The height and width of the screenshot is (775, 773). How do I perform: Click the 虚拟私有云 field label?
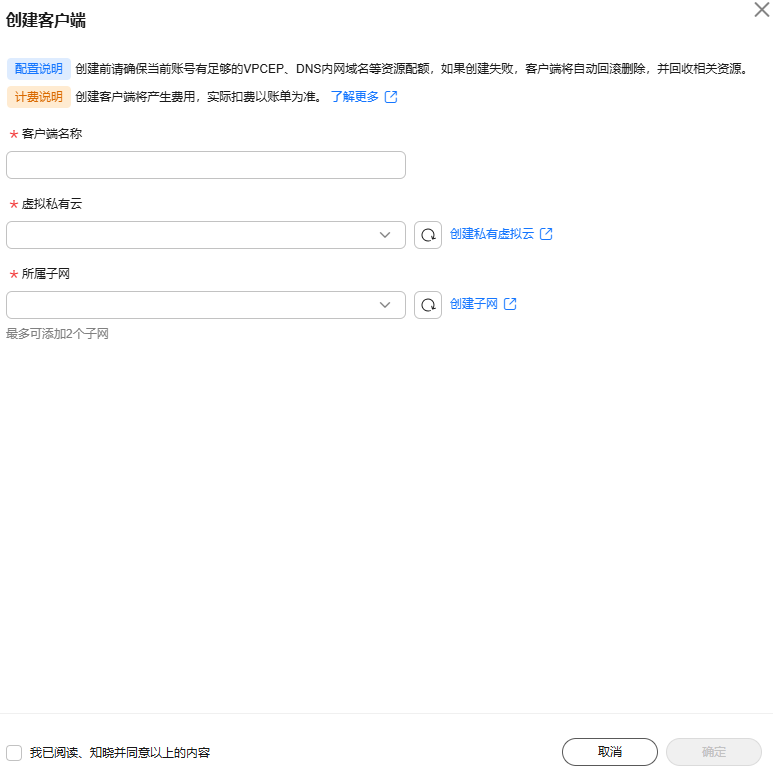52,204
